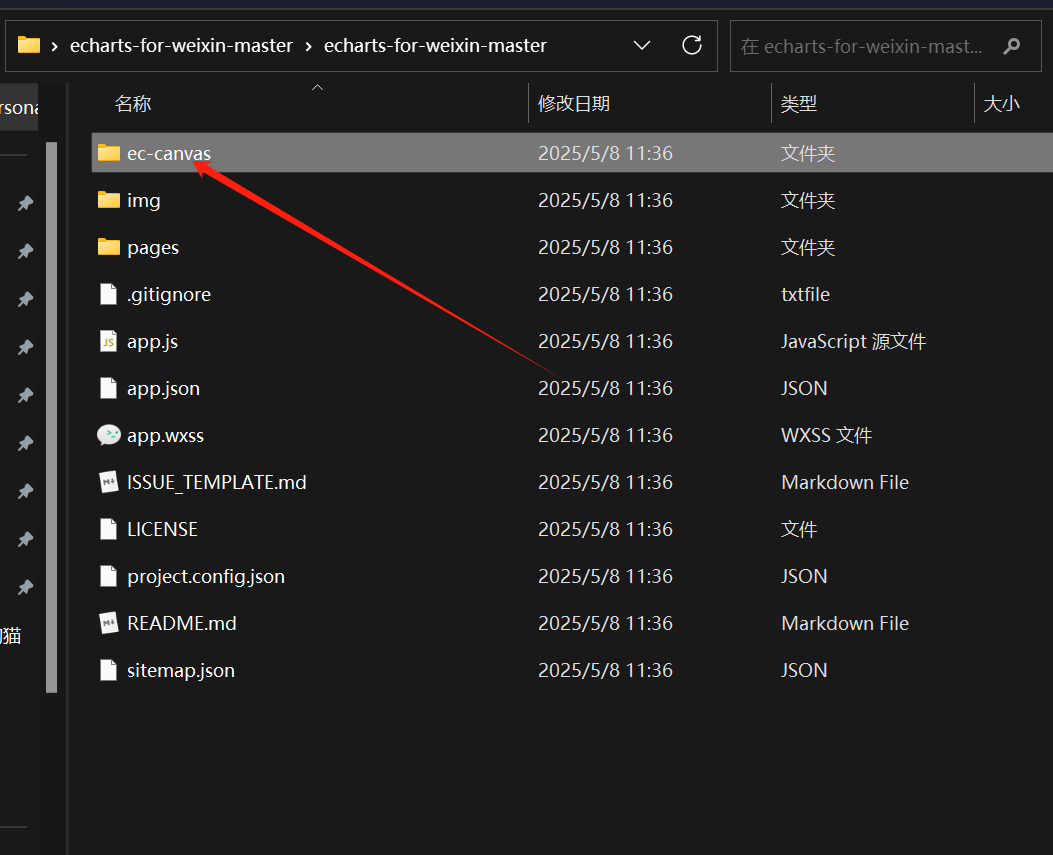Screen dimensions: 1053x855
Task: Select the pages folder name
Action: pyautogui.click(x=153, y=247)
